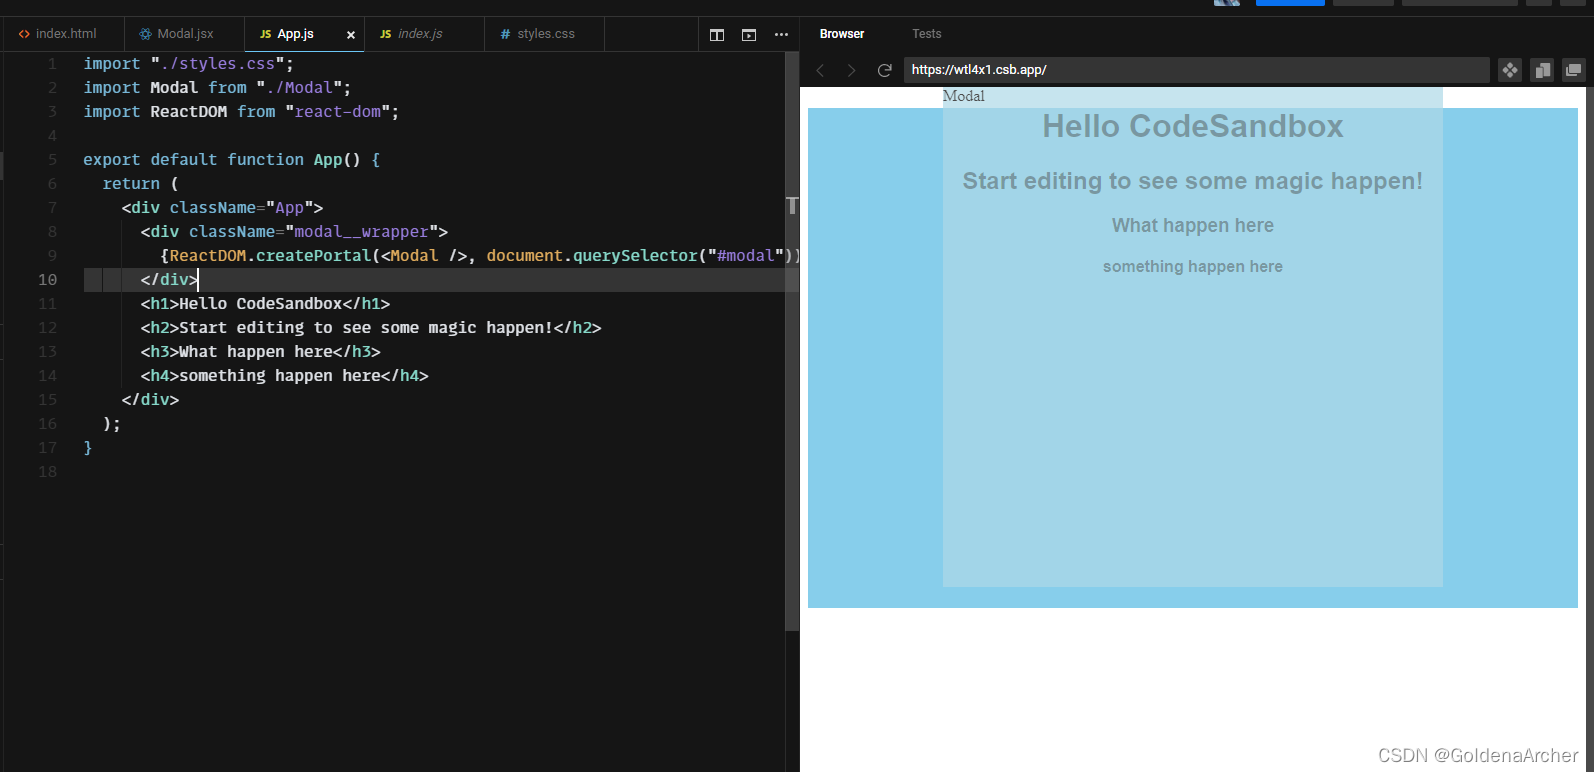Open preview in a new window

click(1574, 70)
